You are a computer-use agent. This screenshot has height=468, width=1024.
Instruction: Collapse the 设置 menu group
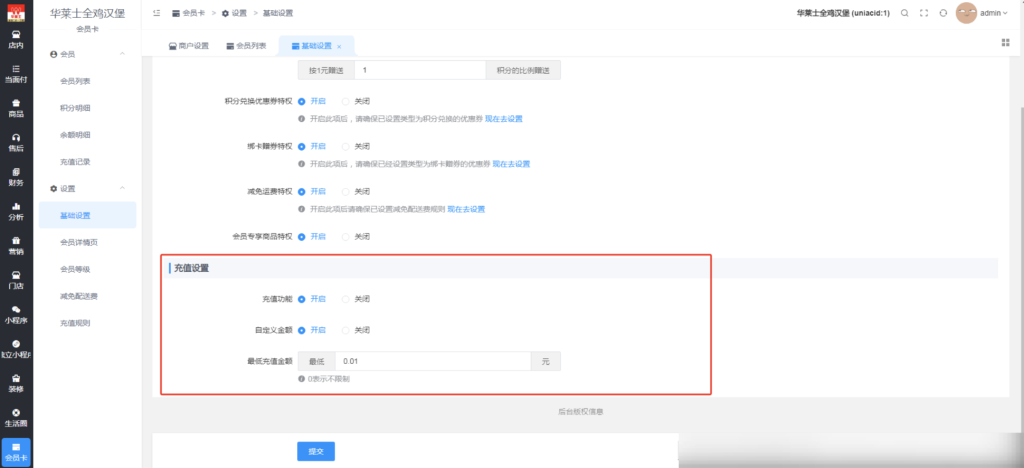121,188
